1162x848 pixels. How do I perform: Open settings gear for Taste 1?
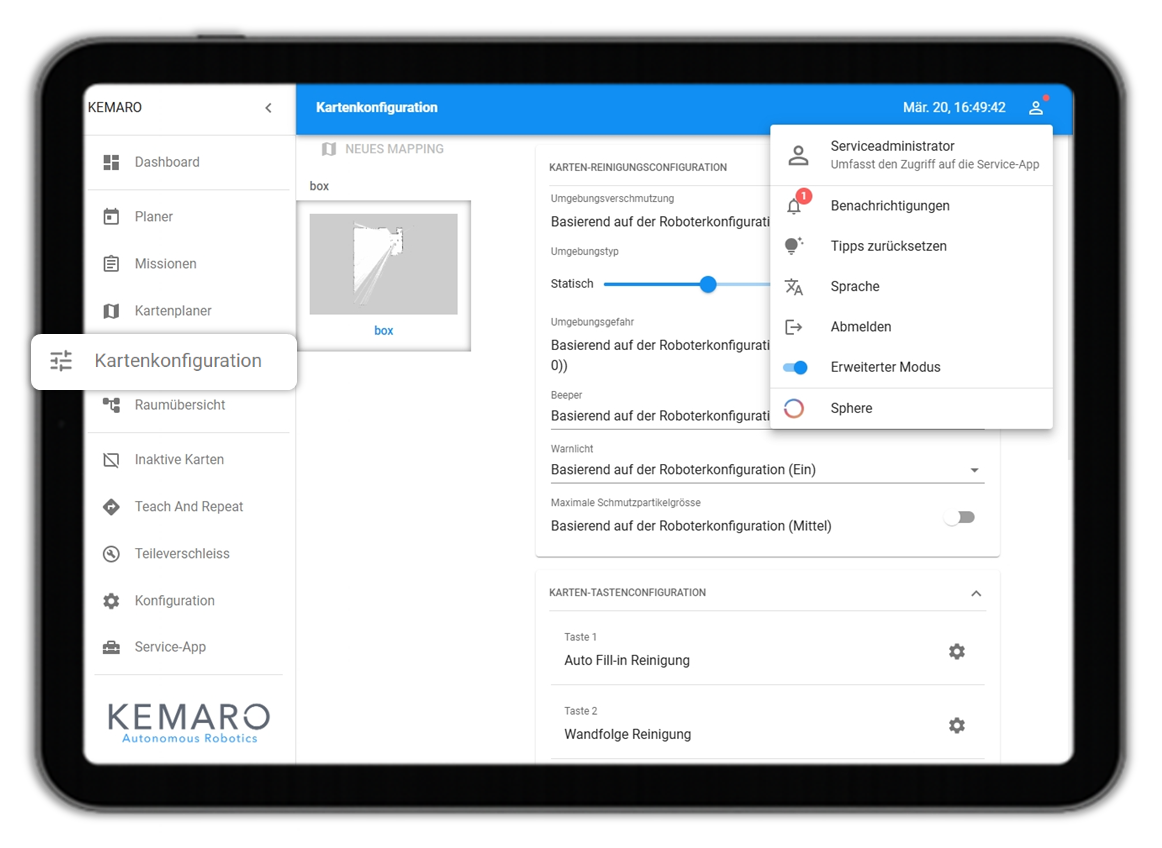[957, 652]
